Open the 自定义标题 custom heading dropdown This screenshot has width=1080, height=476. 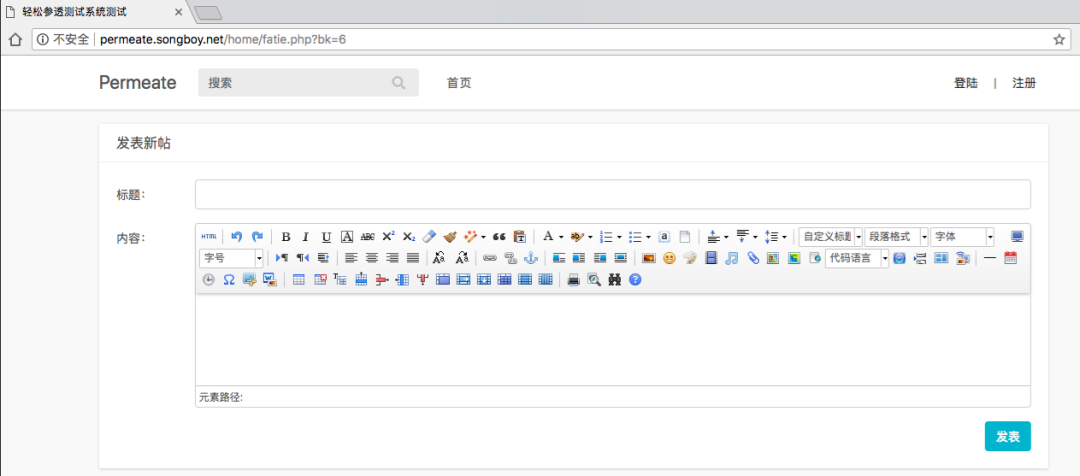point(831,237)
